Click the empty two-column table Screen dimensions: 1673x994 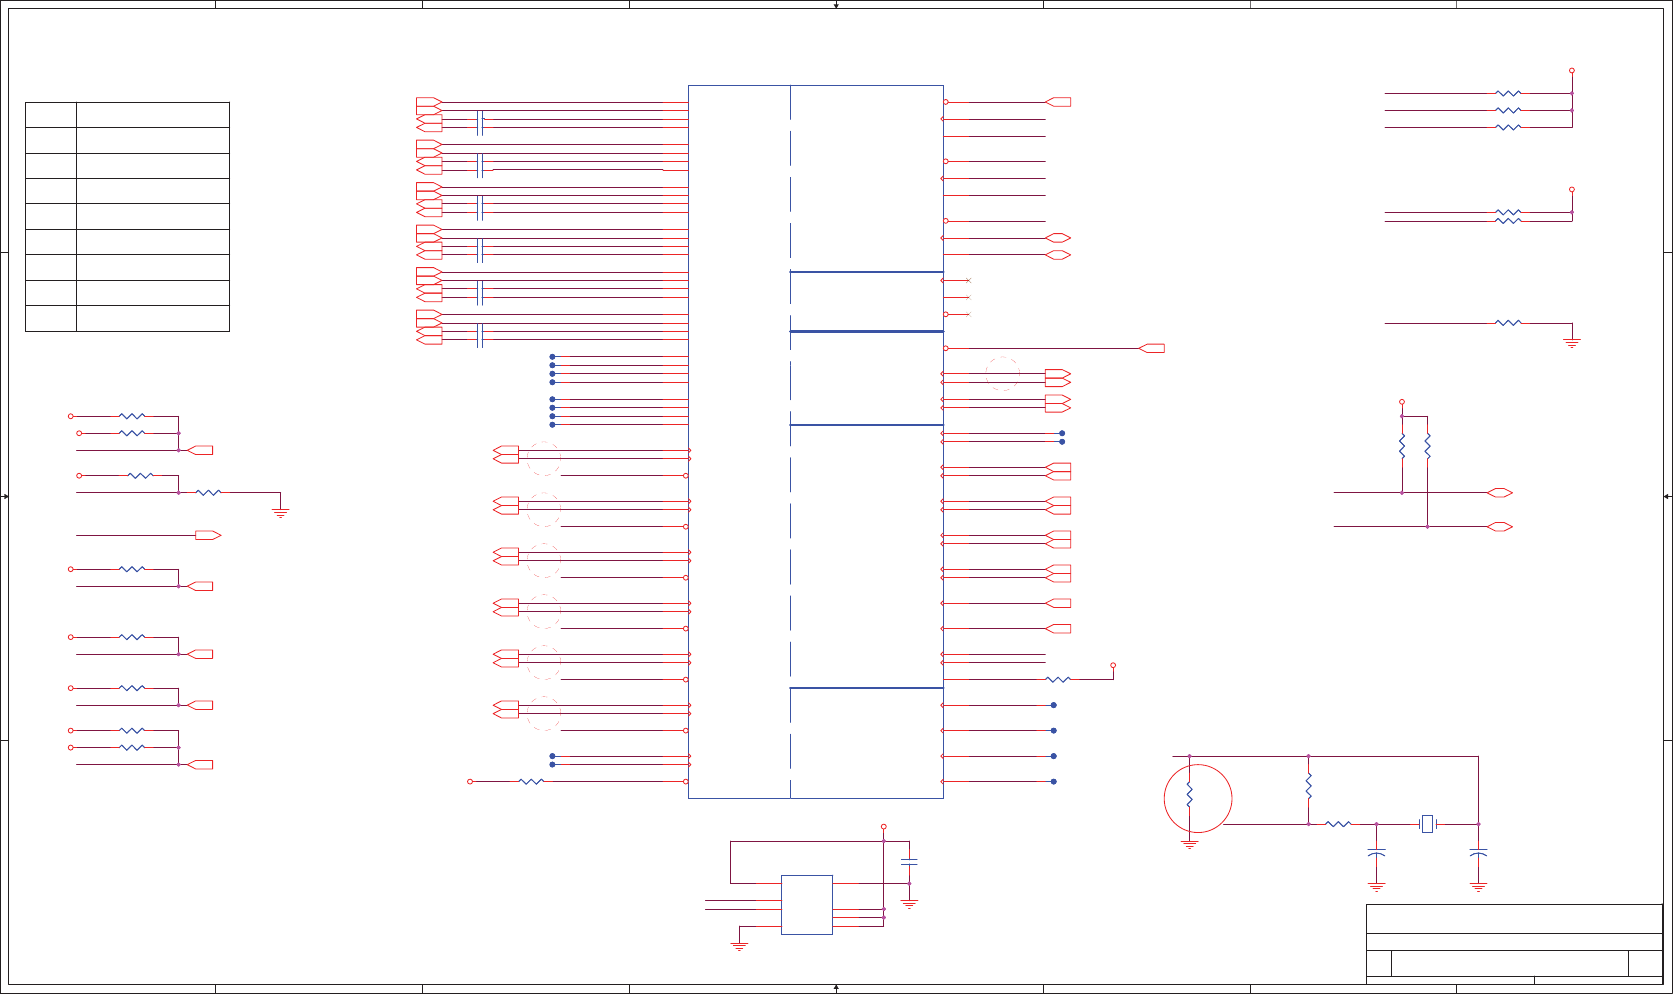click(127, 216)
